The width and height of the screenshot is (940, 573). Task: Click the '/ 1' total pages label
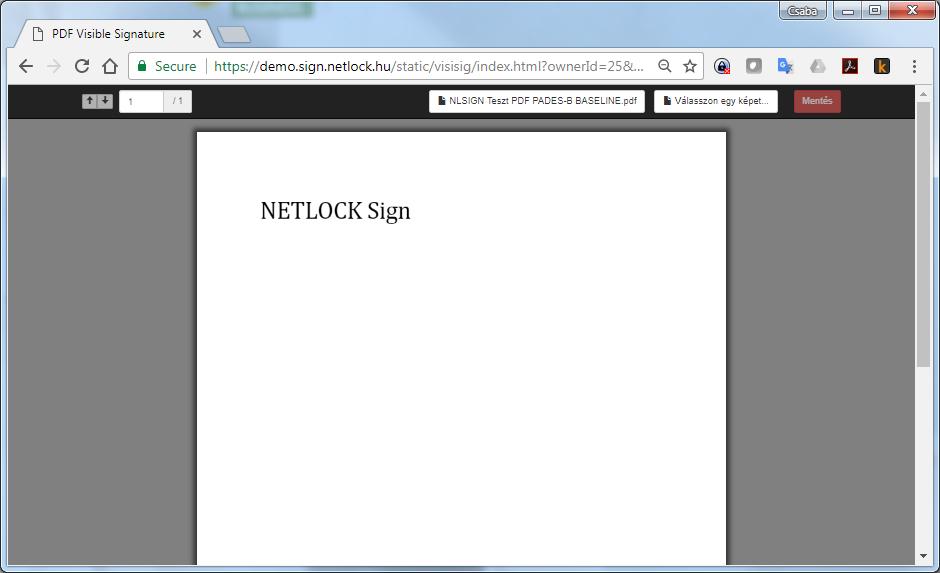[177, 101]
